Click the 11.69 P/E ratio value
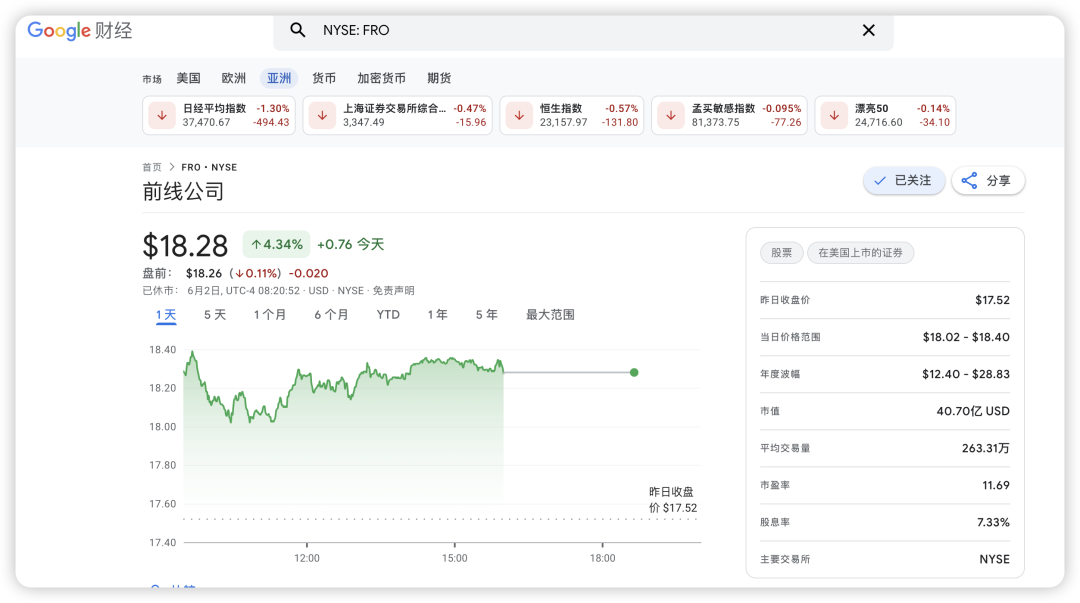This screenshot has width=1080, height=603. point(996,486)
